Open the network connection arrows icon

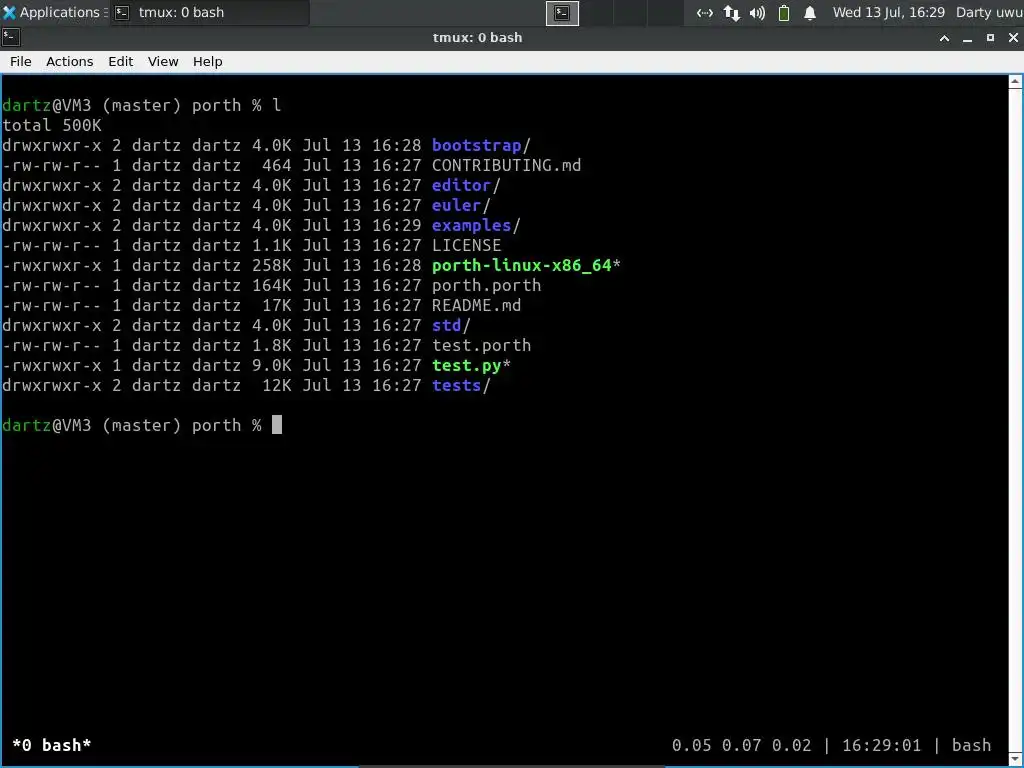704,13
